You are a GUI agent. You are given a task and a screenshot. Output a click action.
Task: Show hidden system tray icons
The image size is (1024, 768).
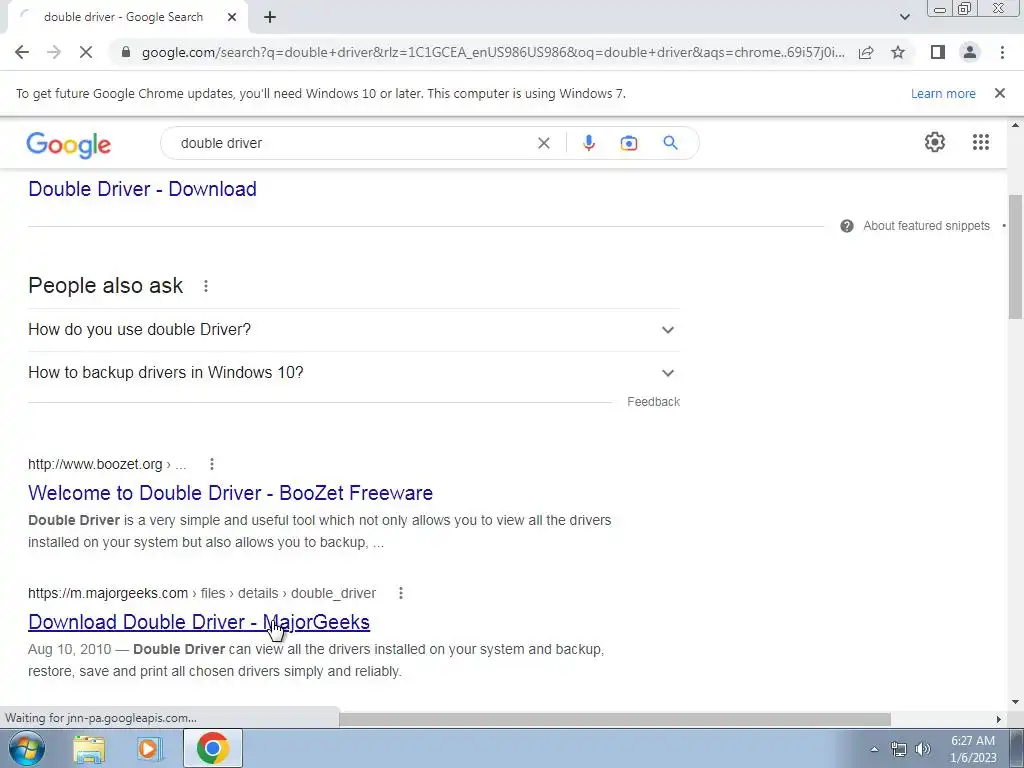point(874,749)
